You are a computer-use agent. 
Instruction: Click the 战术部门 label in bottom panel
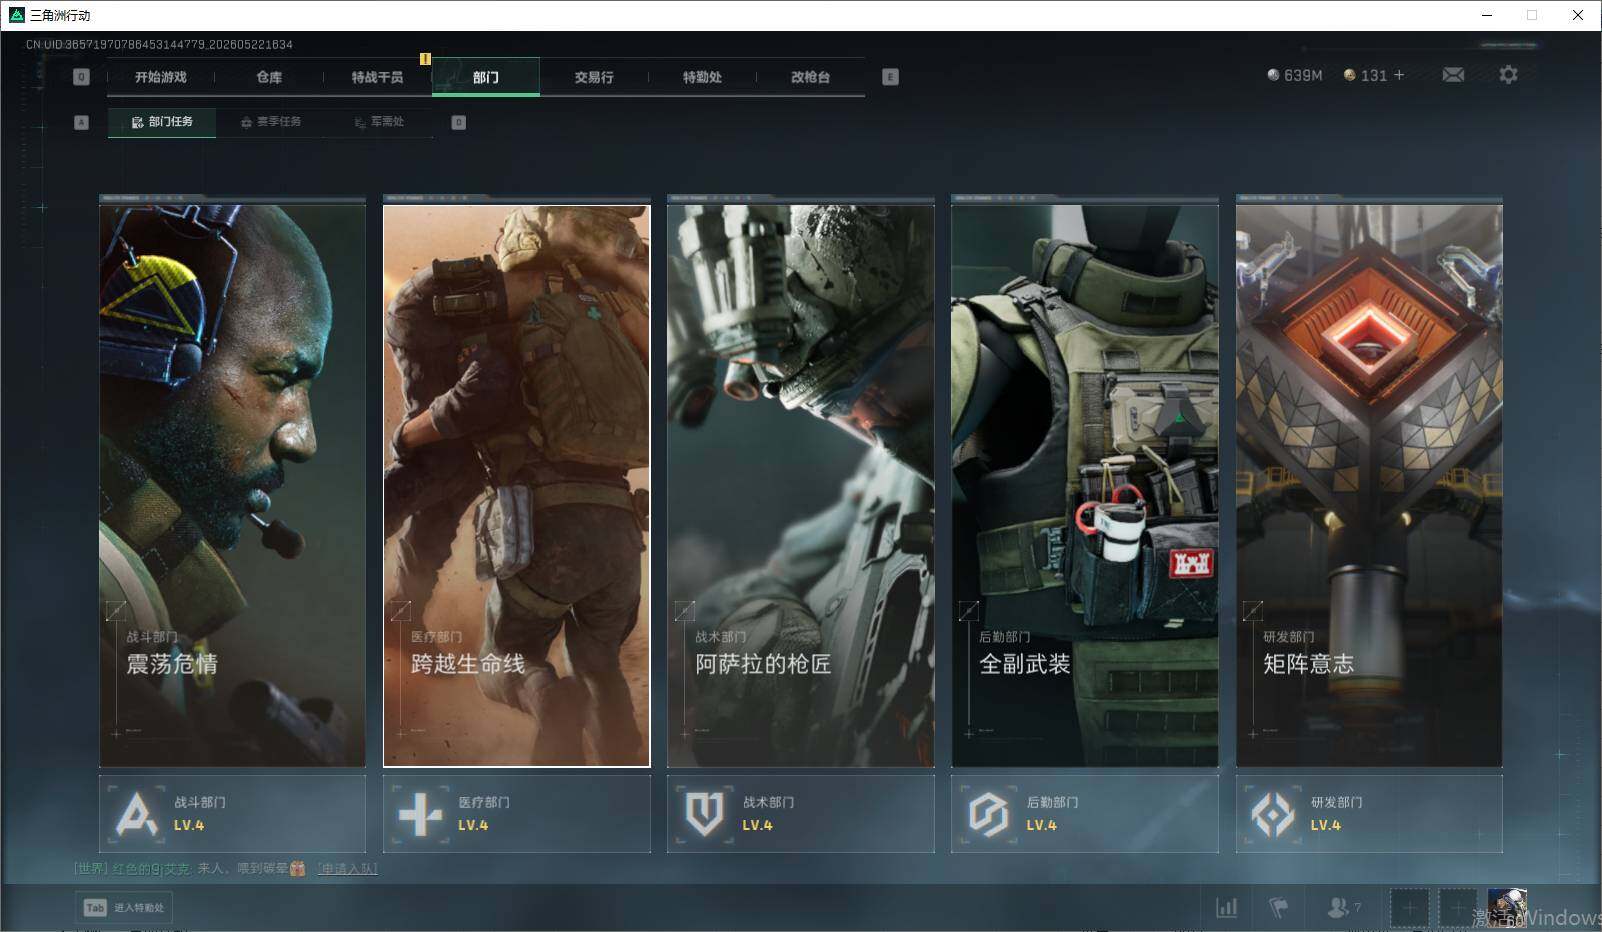click(768, 802)
